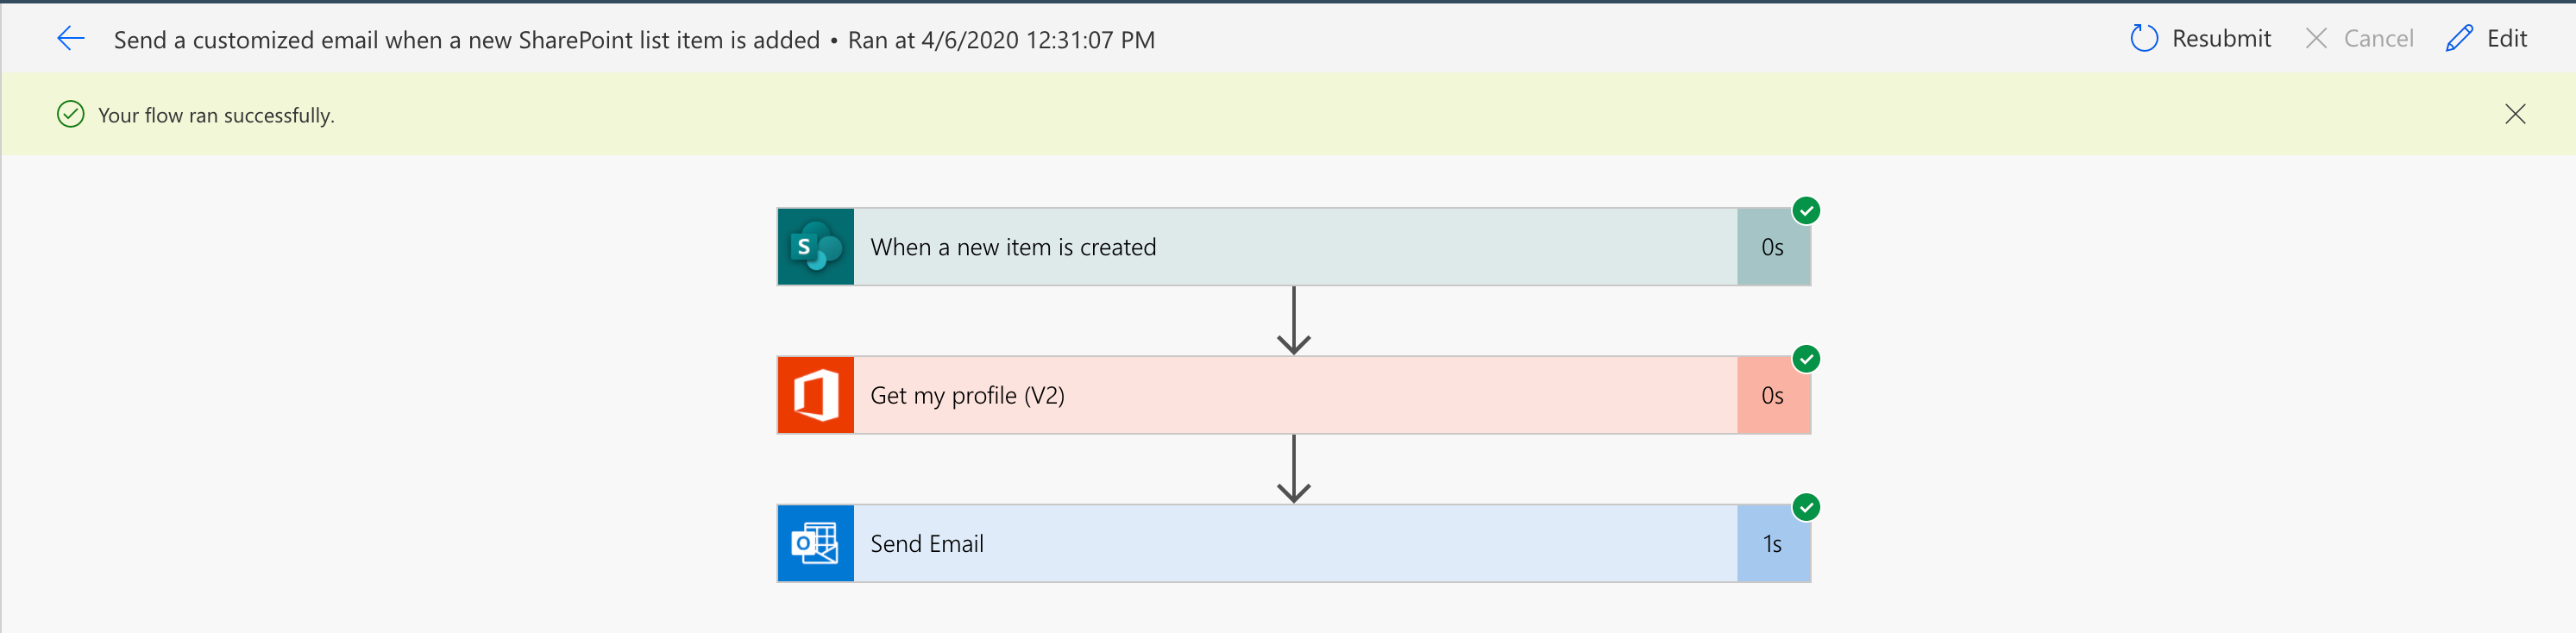2576x633 pixels.
Task: Dismiss the success notification banner
Action: [2515, 114]
